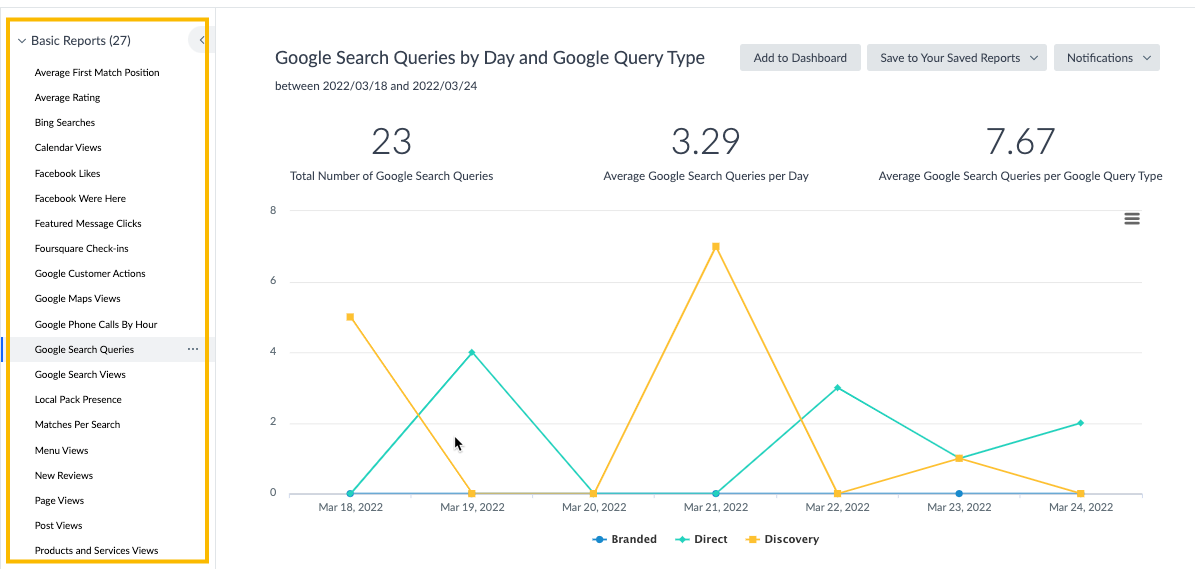Image resolution: width=1195 pixels, height=569 pixels.
Task: Open the Average Rating report
Action: (x=67, y=97)
